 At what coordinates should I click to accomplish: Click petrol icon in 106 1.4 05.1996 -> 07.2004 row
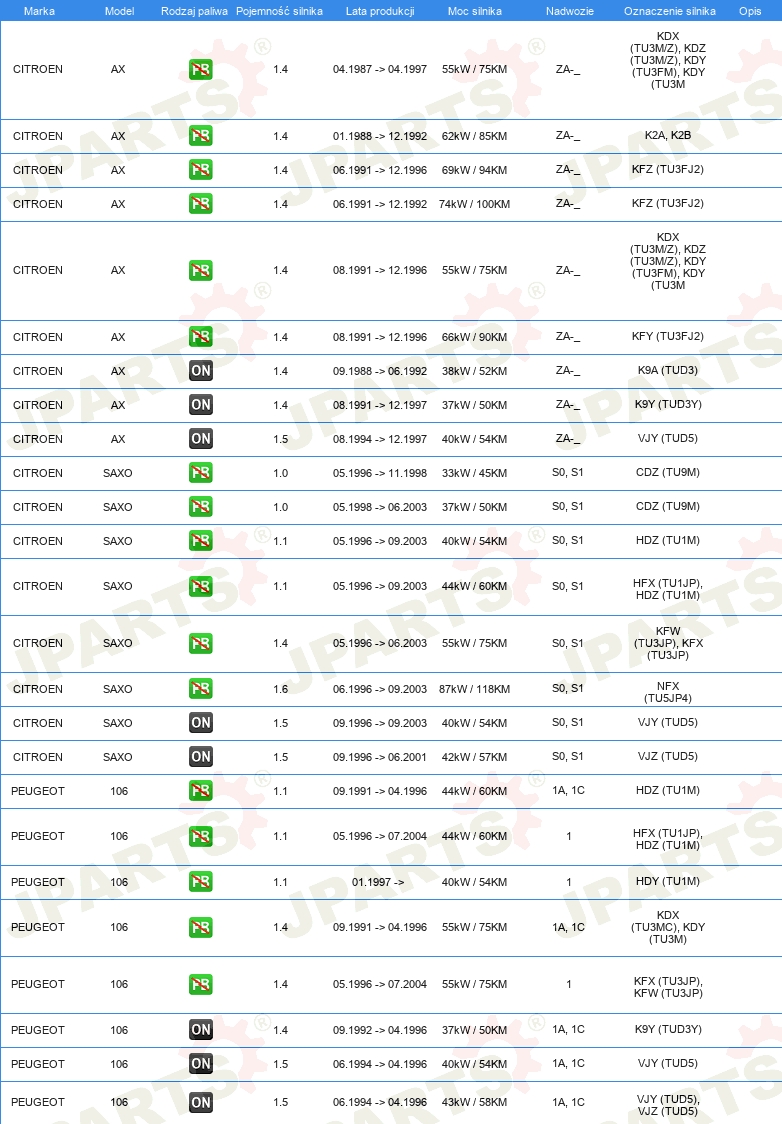201,984
